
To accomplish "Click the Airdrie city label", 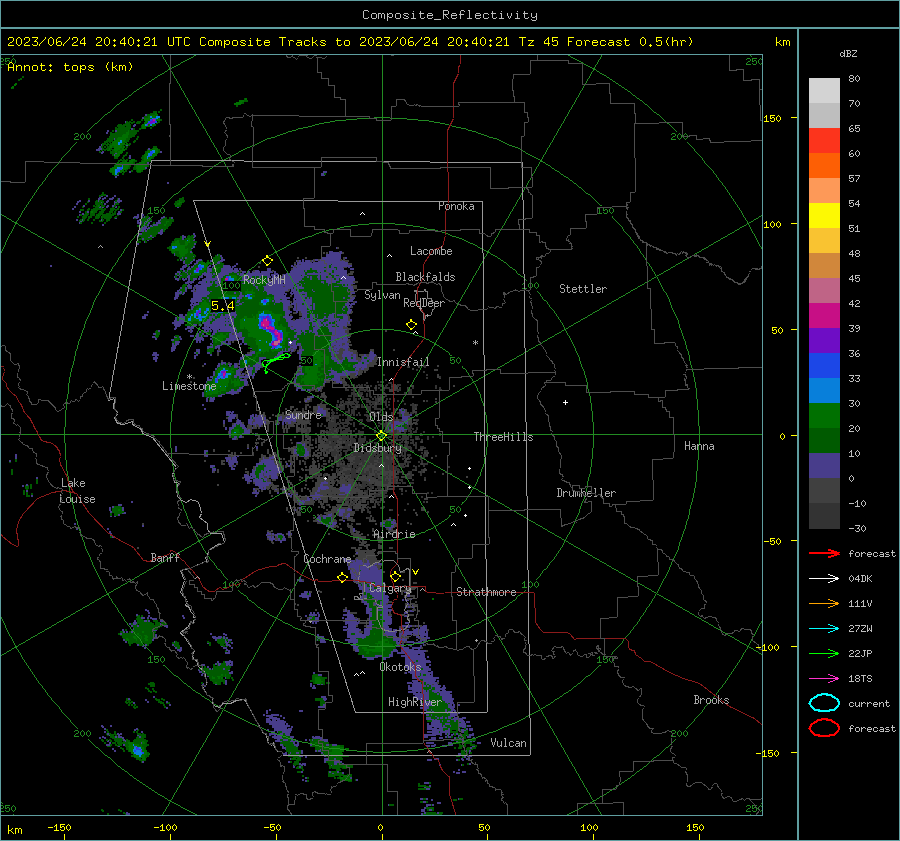I will tap(394, 534).
